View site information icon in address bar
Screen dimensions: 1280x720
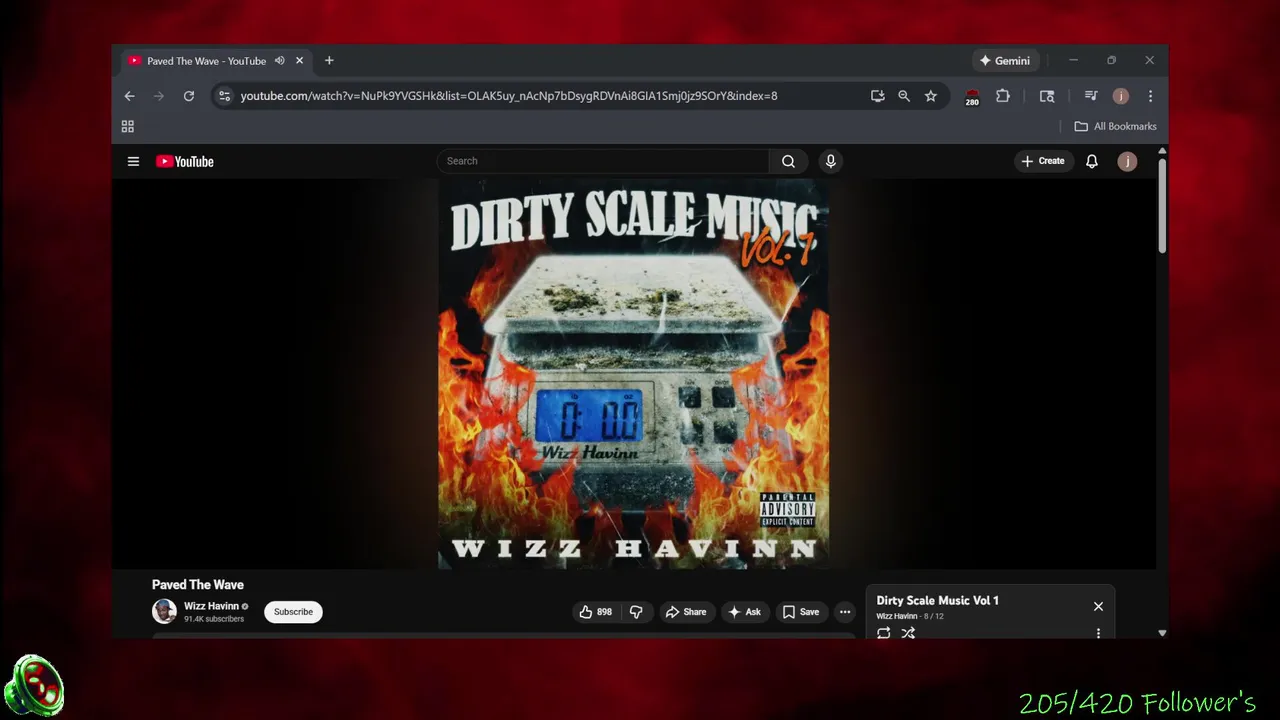point(224,96)
